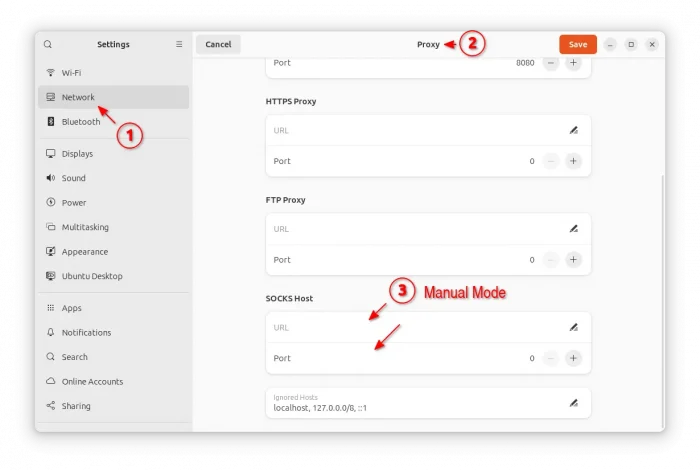Go to Displays settings panel

[77, 154]
